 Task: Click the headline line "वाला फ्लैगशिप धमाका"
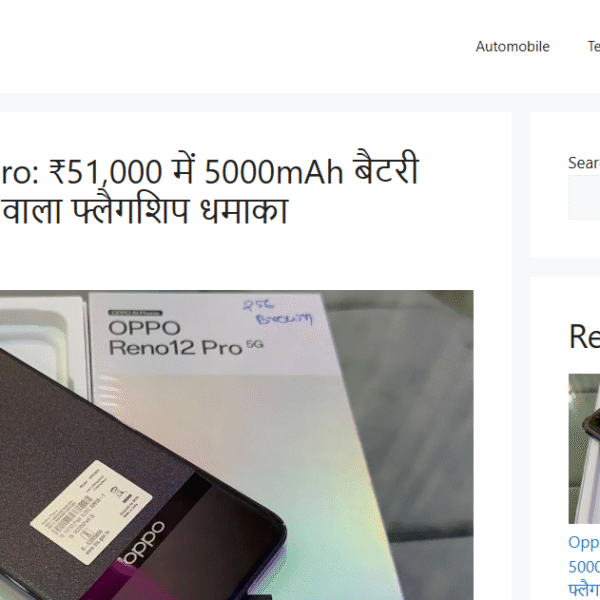pos(144,211)
